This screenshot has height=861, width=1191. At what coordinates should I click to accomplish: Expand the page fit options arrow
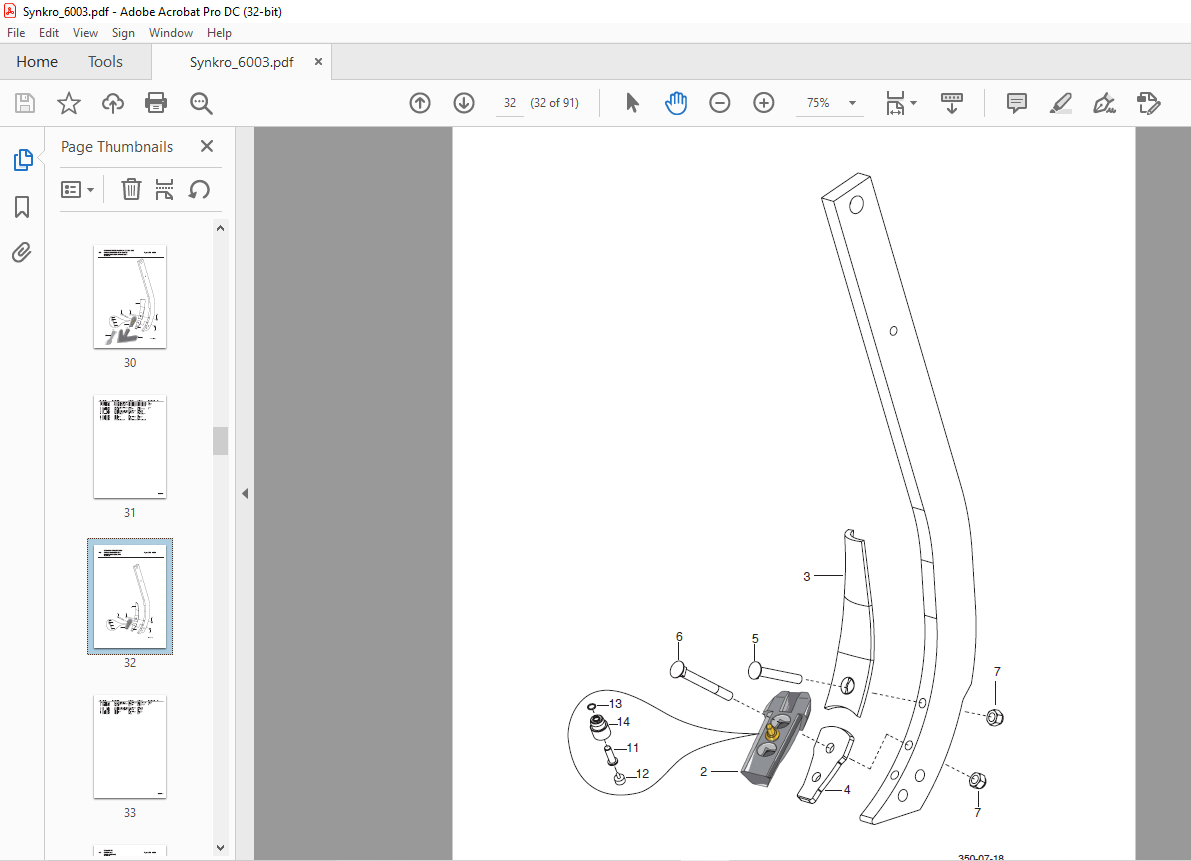(x=914, y=102)
